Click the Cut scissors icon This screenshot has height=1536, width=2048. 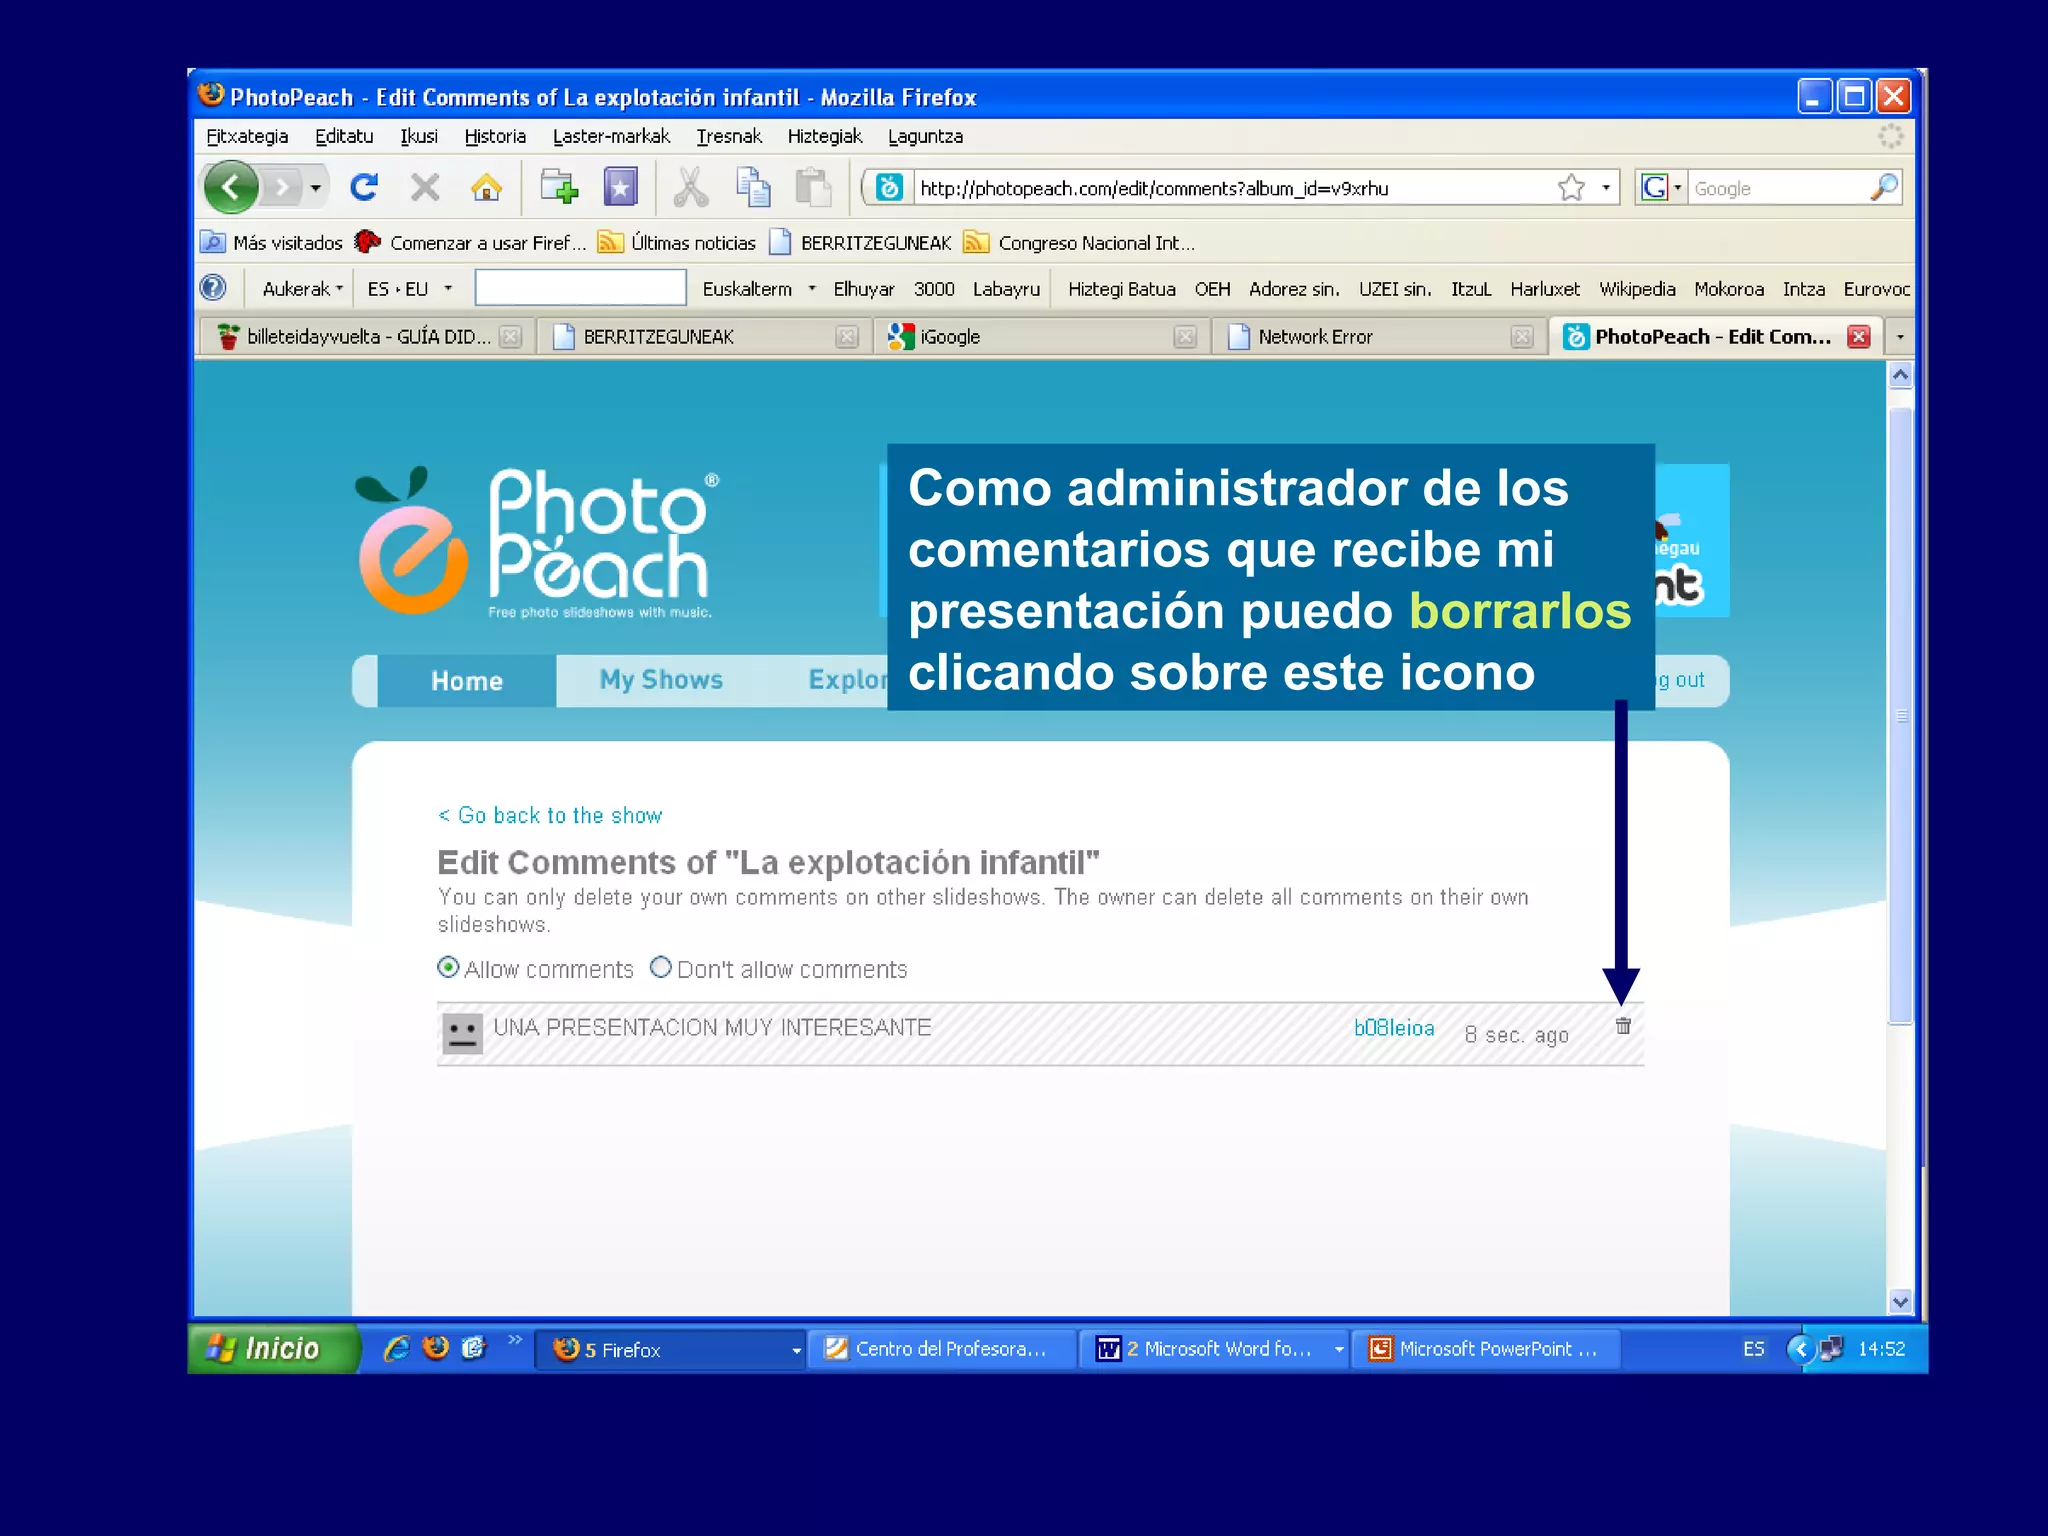[x=690, y=187]
